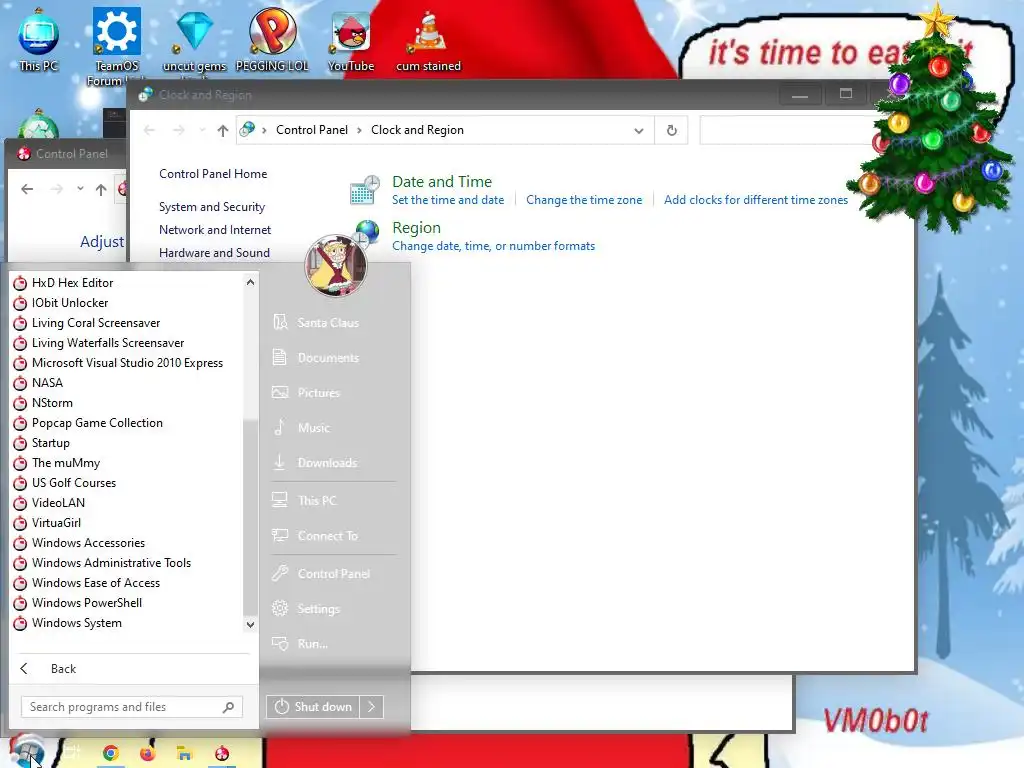Open TeamOS Forum desktop shortcut
This screenshot has height=768, width=1024.
[116, 46]
